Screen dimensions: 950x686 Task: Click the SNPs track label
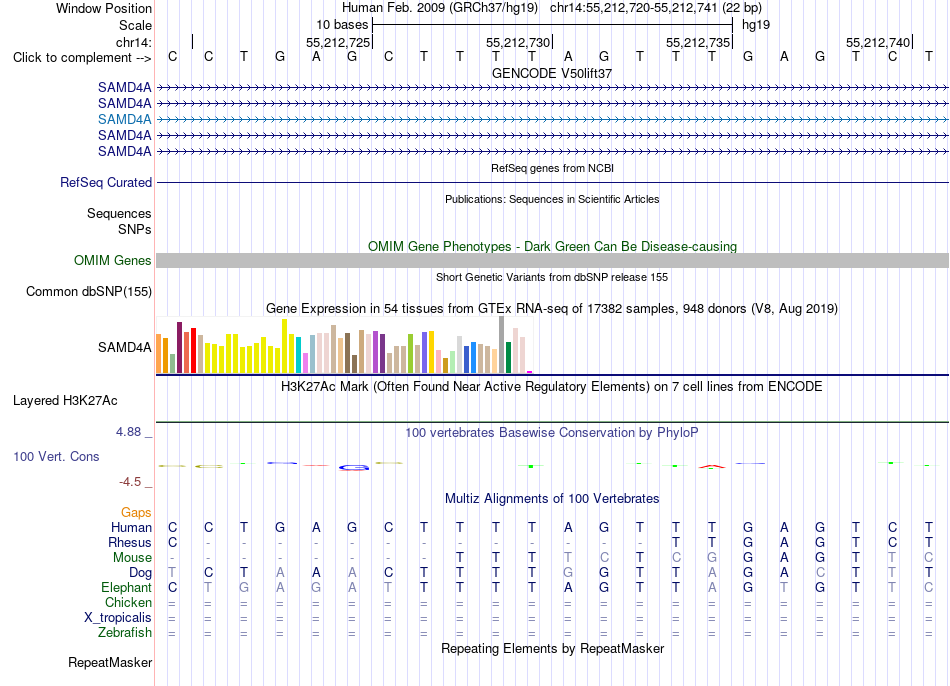(135, 230)
